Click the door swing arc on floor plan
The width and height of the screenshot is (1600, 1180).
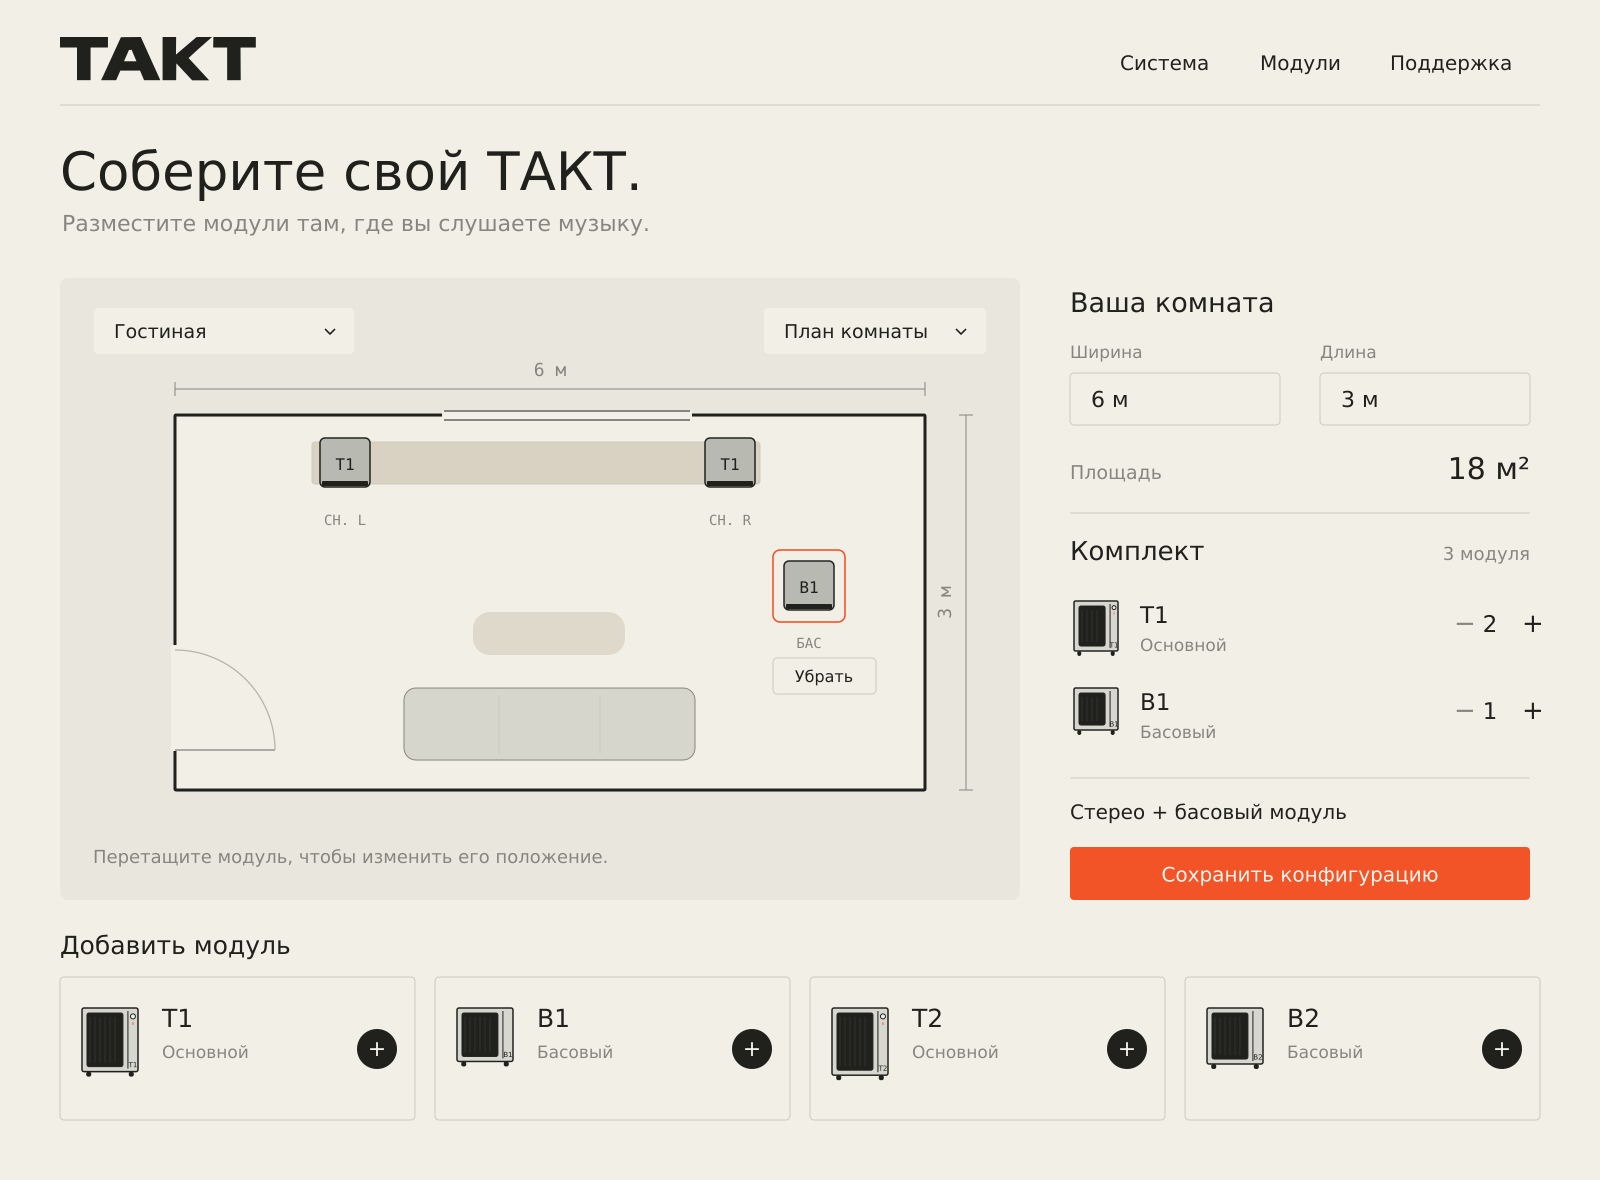coord(225,698)
